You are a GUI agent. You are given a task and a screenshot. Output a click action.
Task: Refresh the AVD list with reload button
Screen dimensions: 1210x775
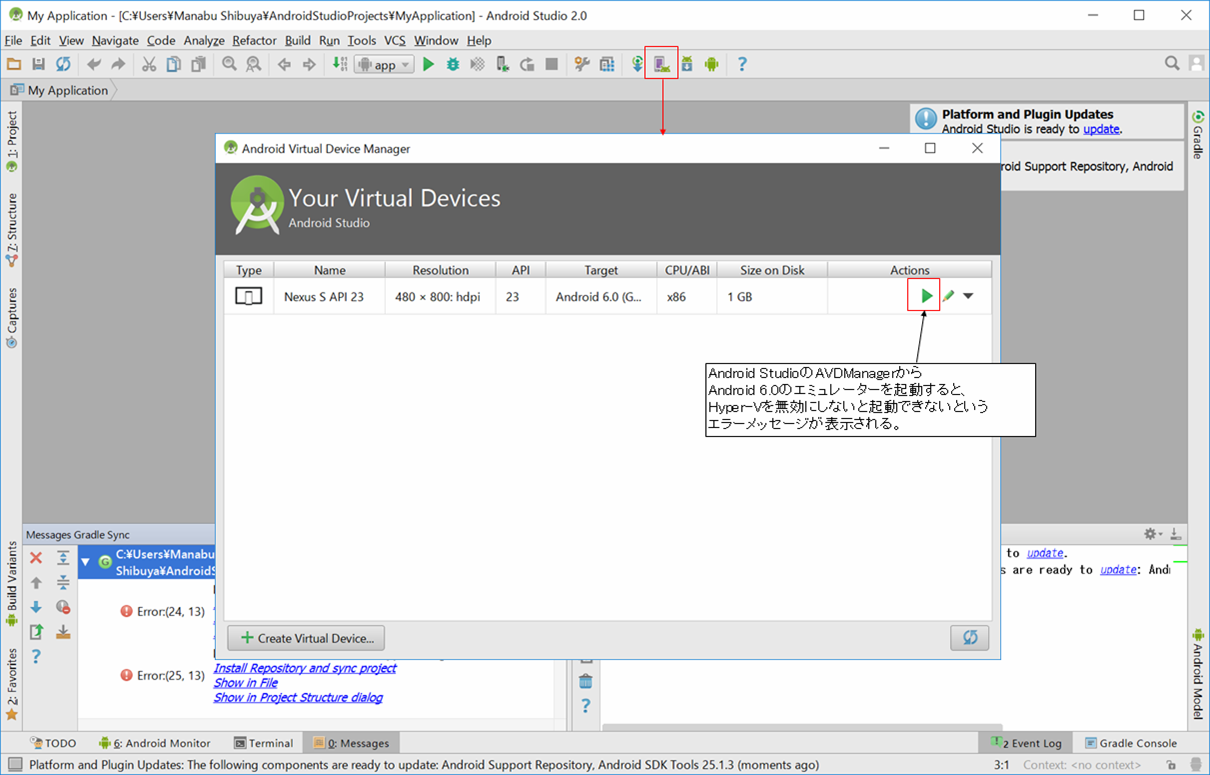[x=969, y=638]
